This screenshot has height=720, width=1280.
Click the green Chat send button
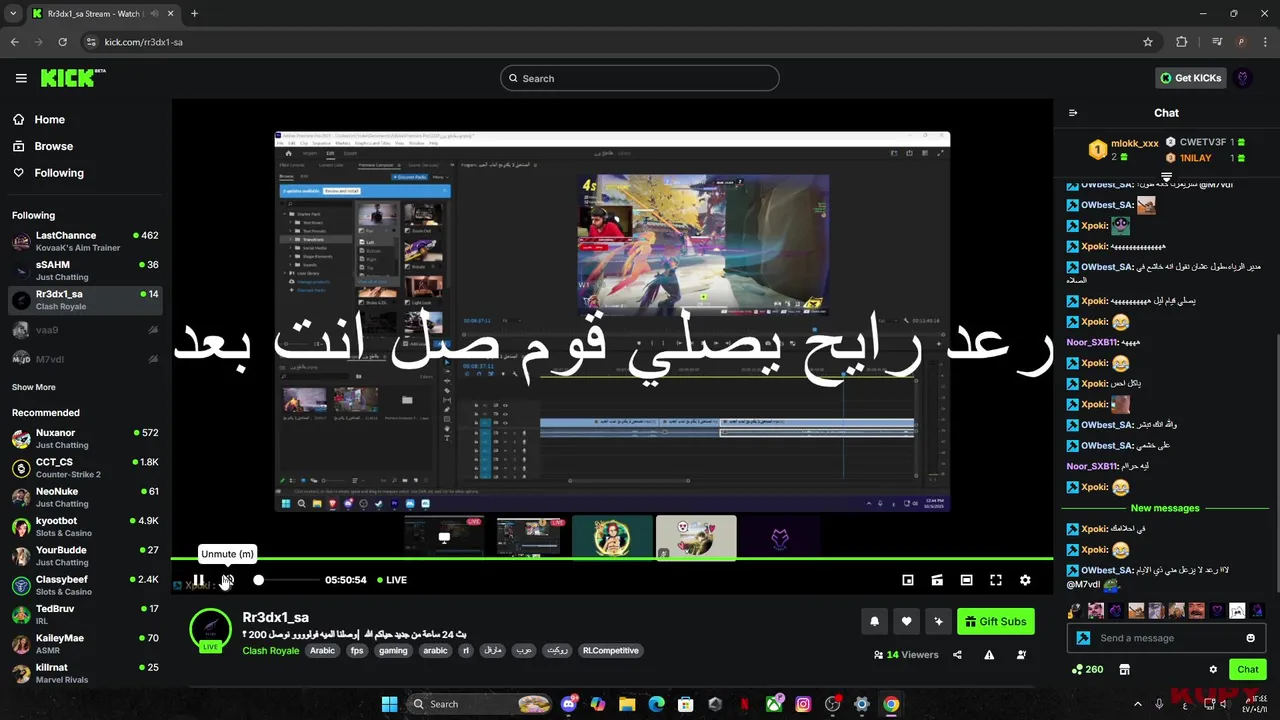click(1248, 670)
